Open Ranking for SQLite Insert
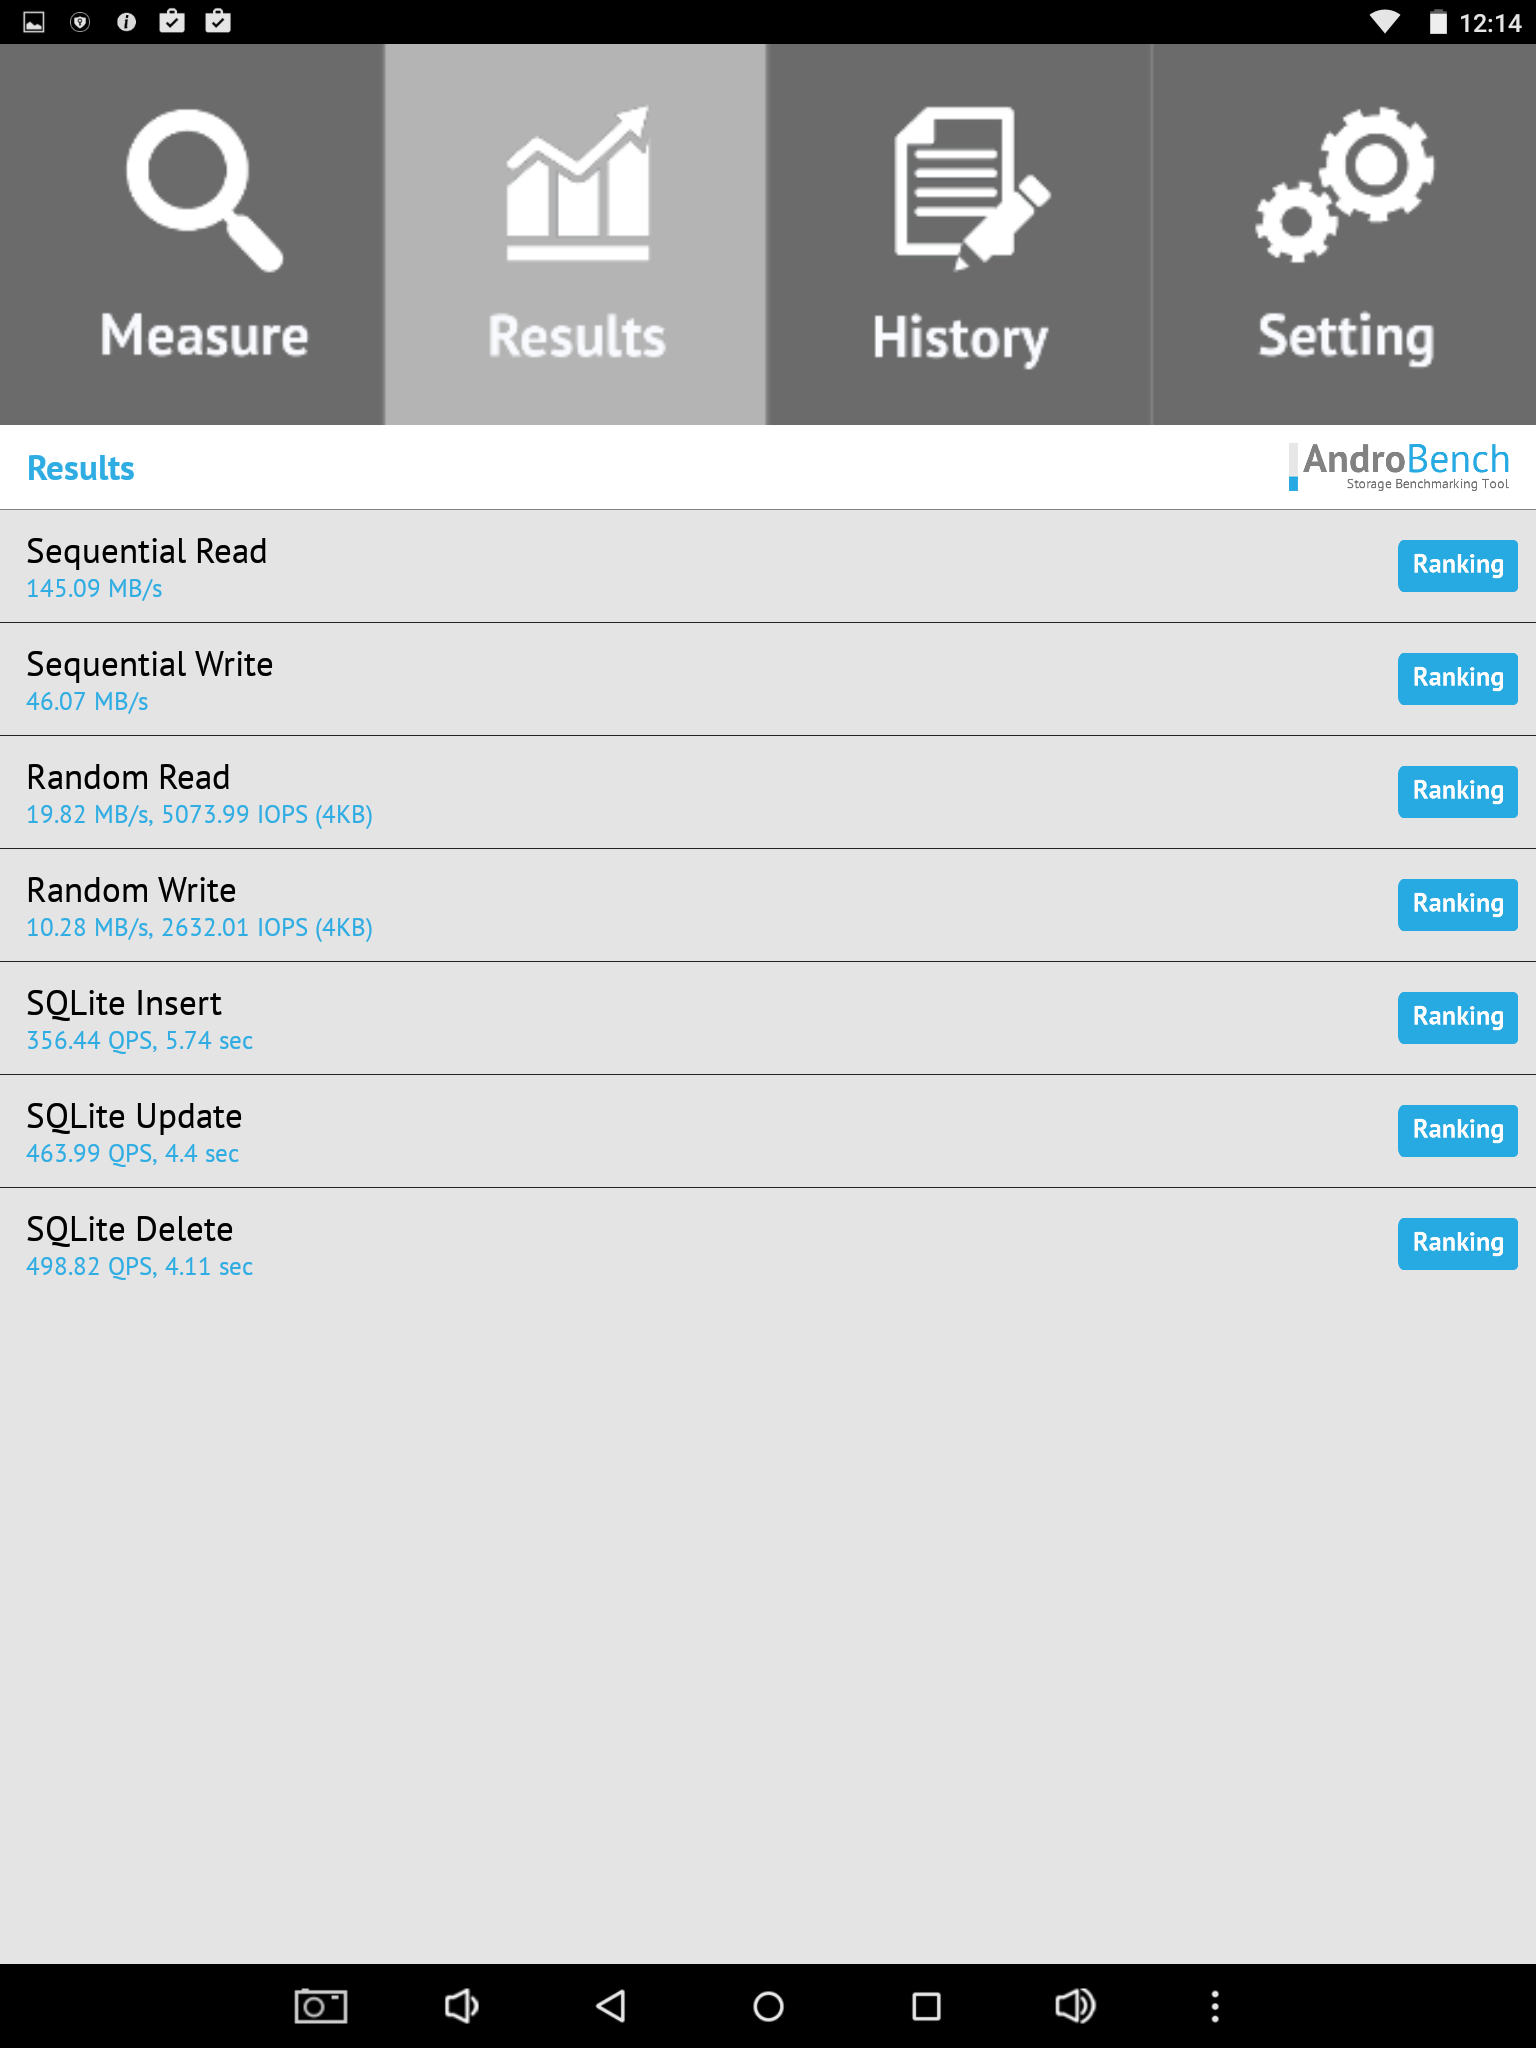The image size is (1536, 2048). pyautogui.click(x=1457, y=1018)
